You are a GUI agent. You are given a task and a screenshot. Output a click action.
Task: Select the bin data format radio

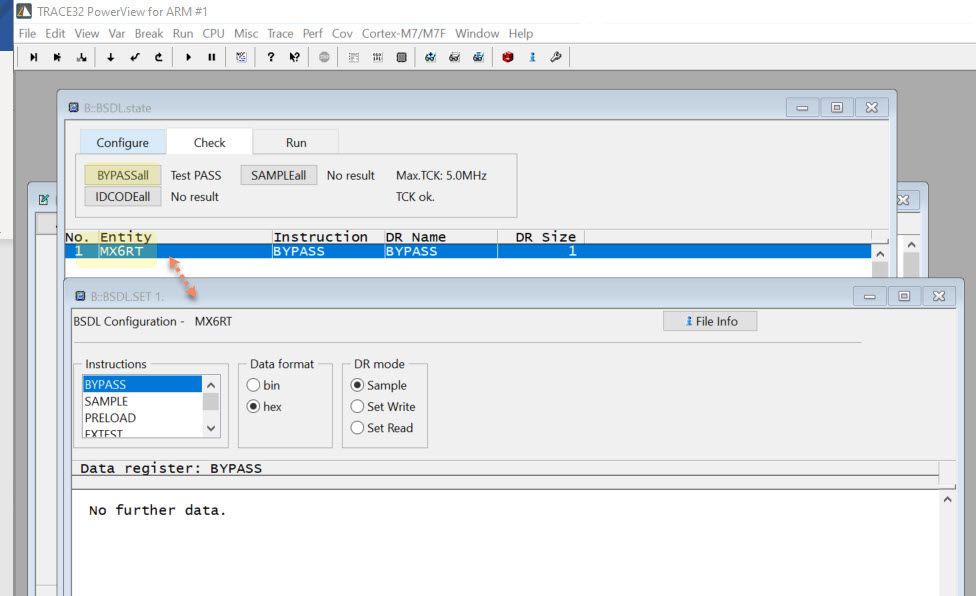tap(253, 385)
